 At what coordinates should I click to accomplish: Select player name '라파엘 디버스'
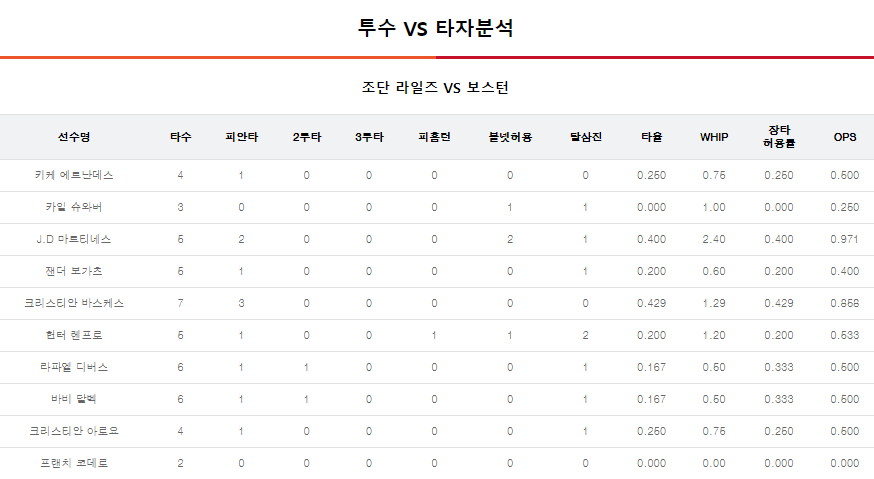[x=74, y=367]
